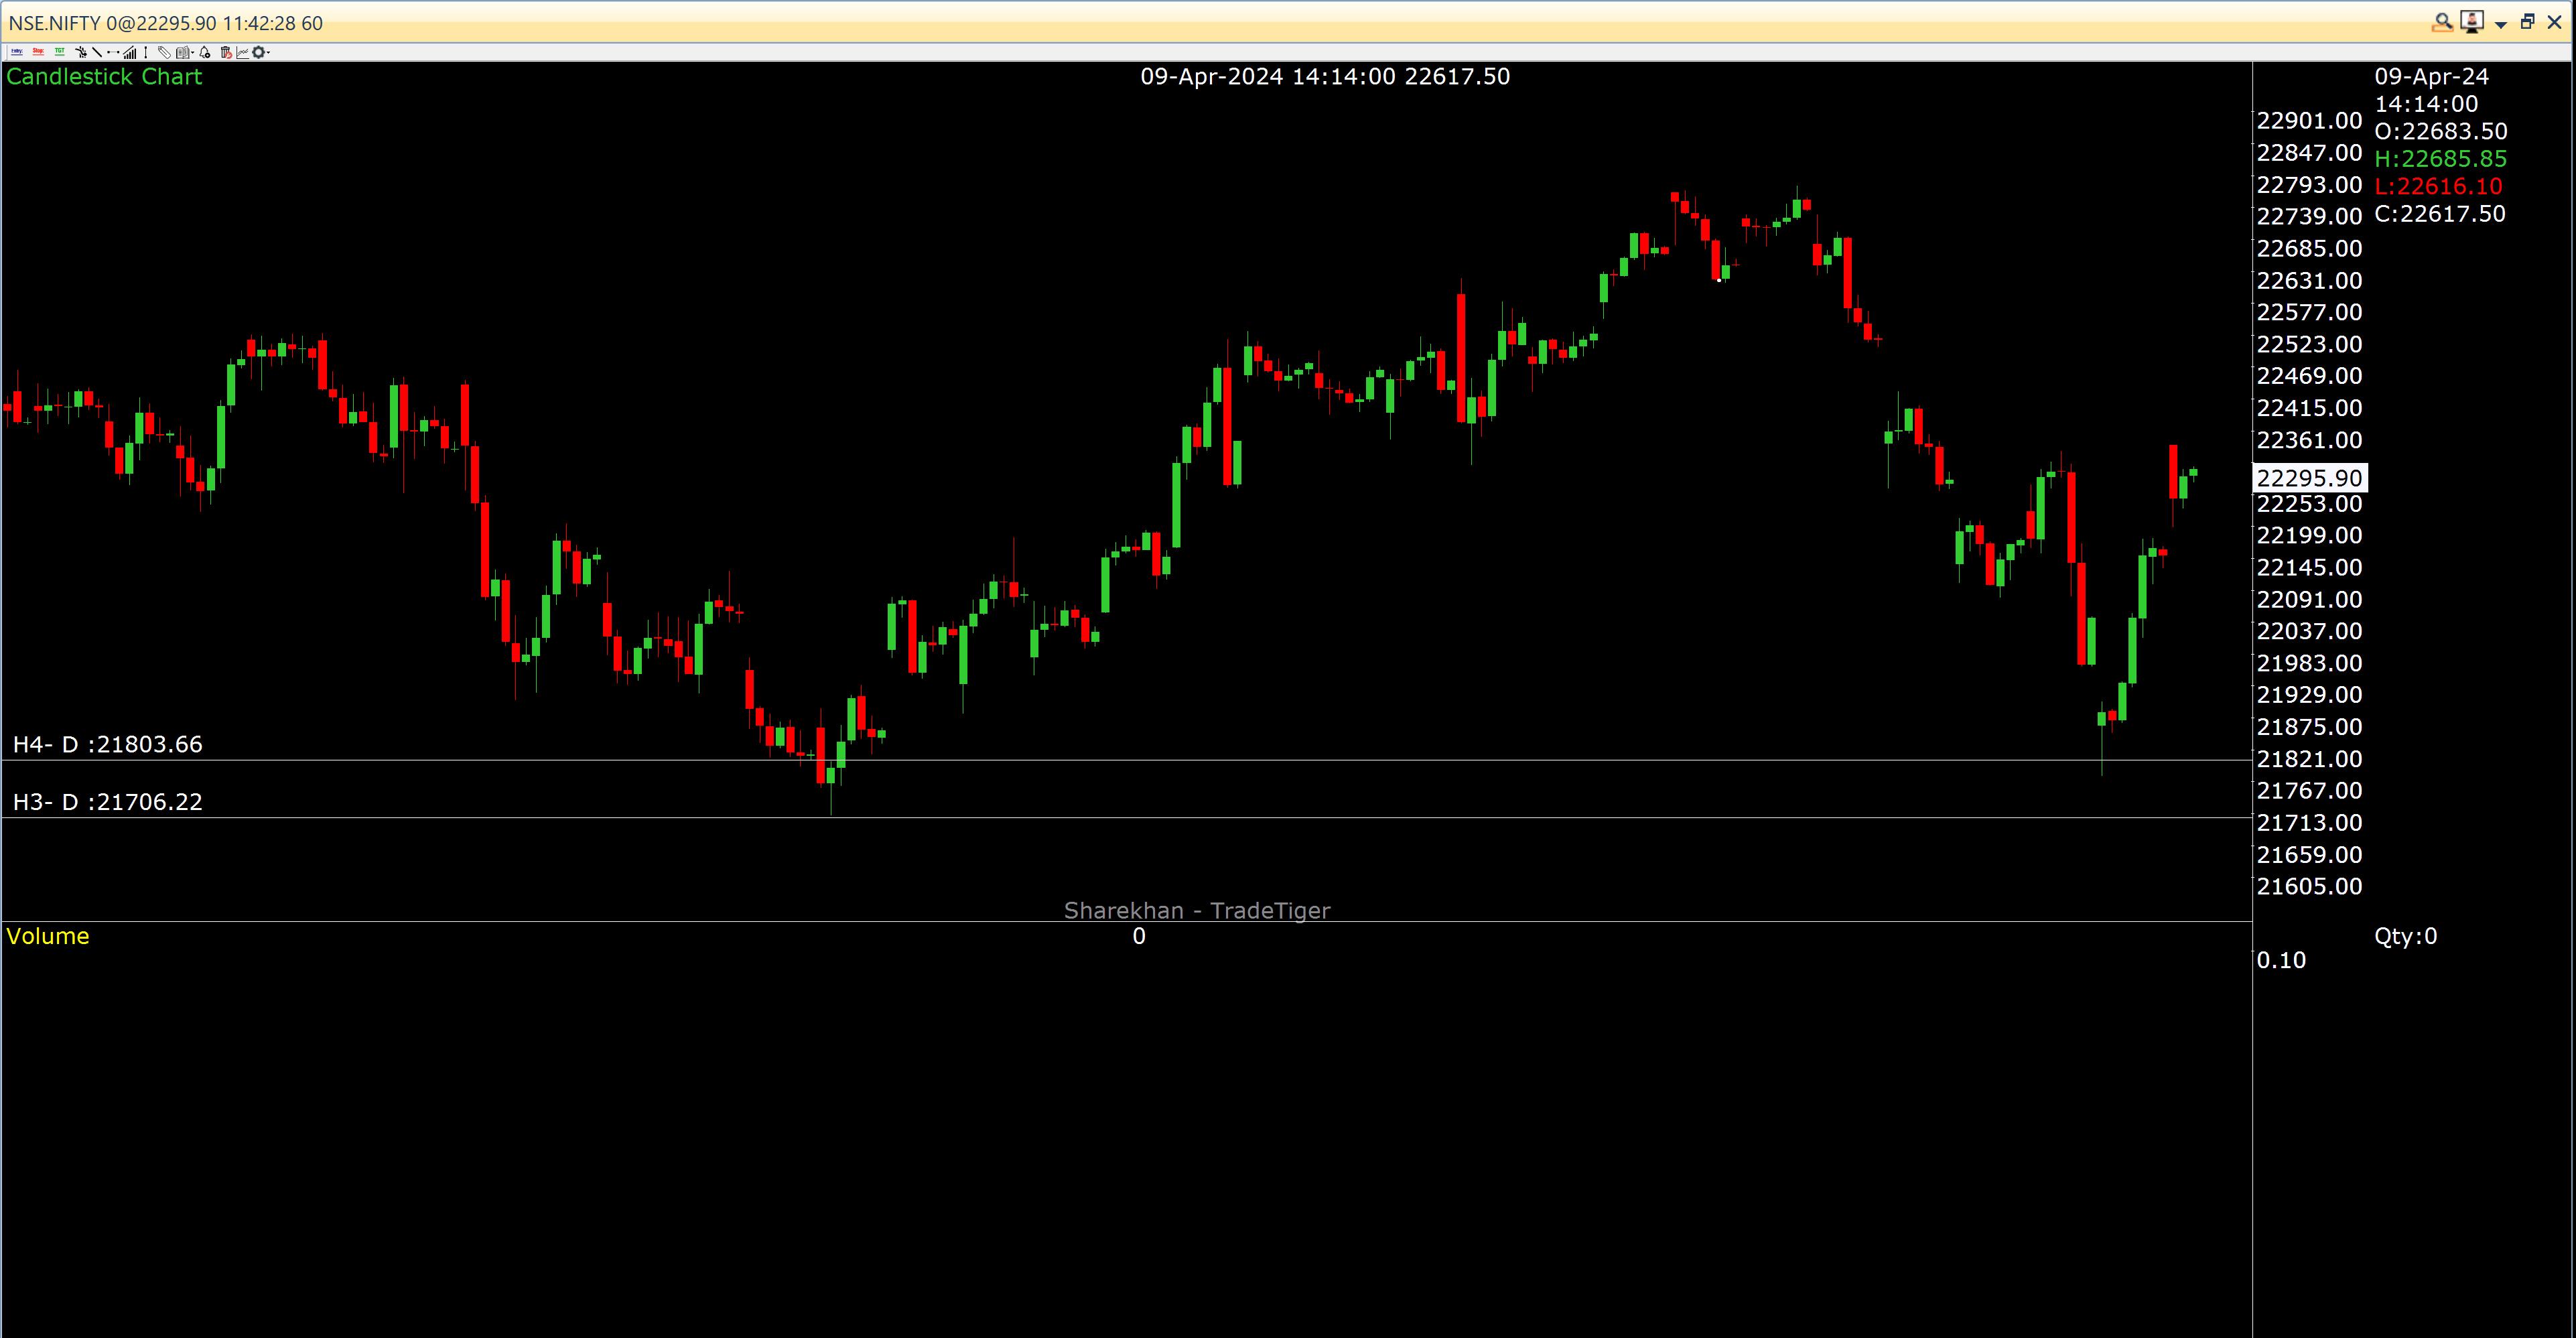The width and height of the screenshot is (2576, 1338).
Task: Expand the open book dropdown arrow
Action: [193, 53]
